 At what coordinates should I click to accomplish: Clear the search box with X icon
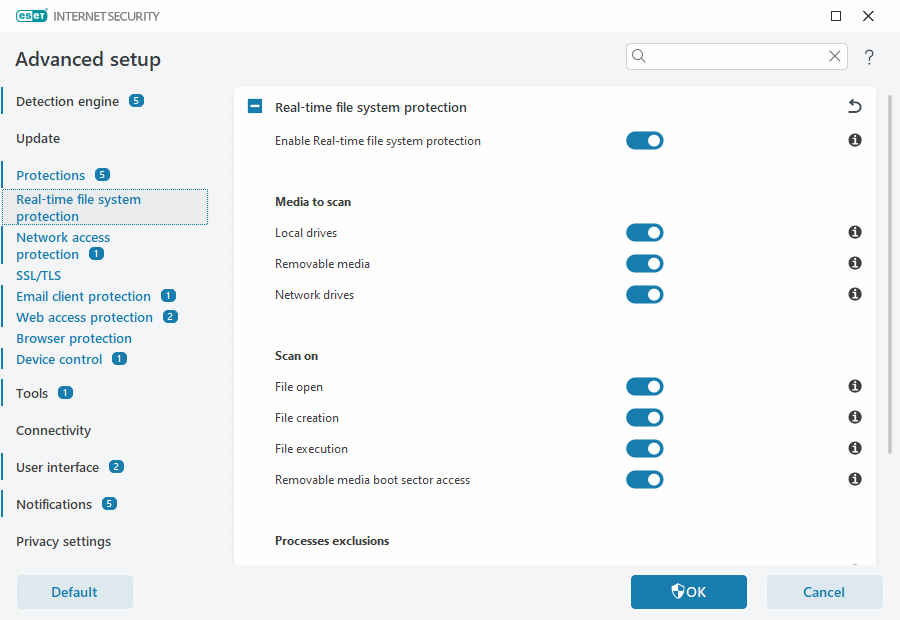835,56
